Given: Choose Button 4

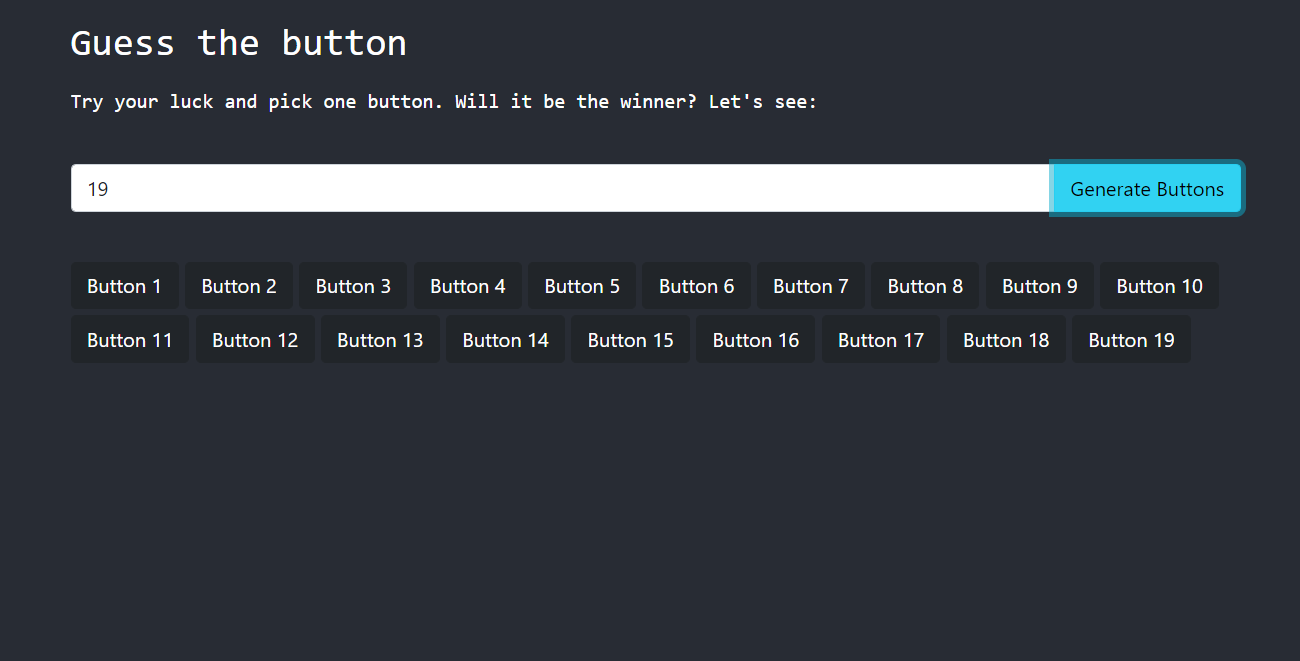Looking at the screenshot, I should pyautogui.click(x=467, y=285).
